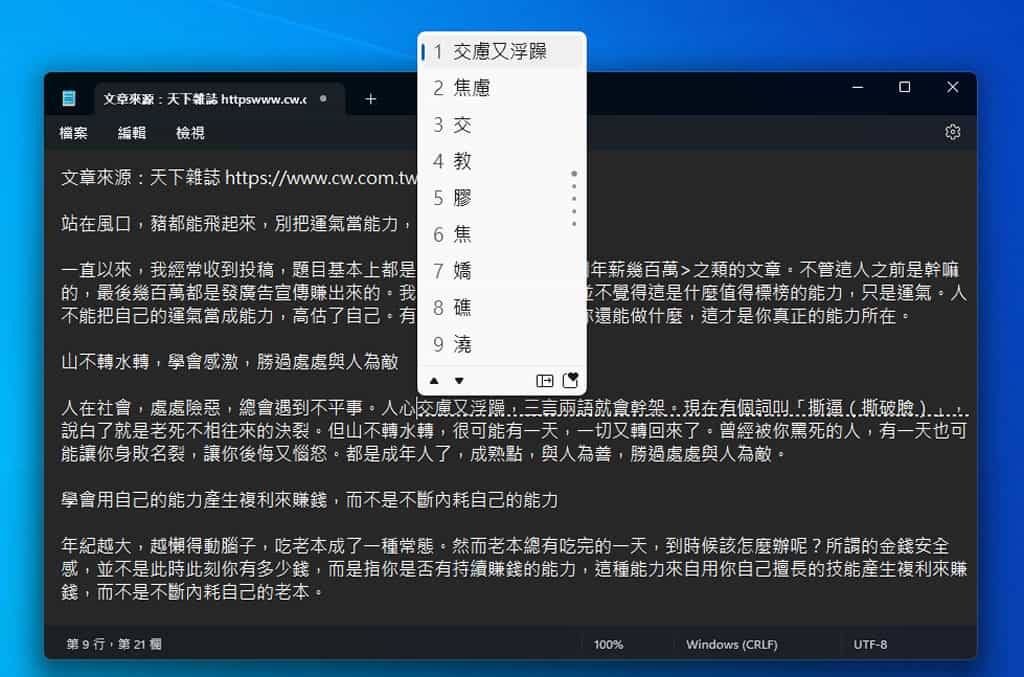The image size is (1024, 677).
Task: Add a new tab with plus button
Action: point(370,99)
